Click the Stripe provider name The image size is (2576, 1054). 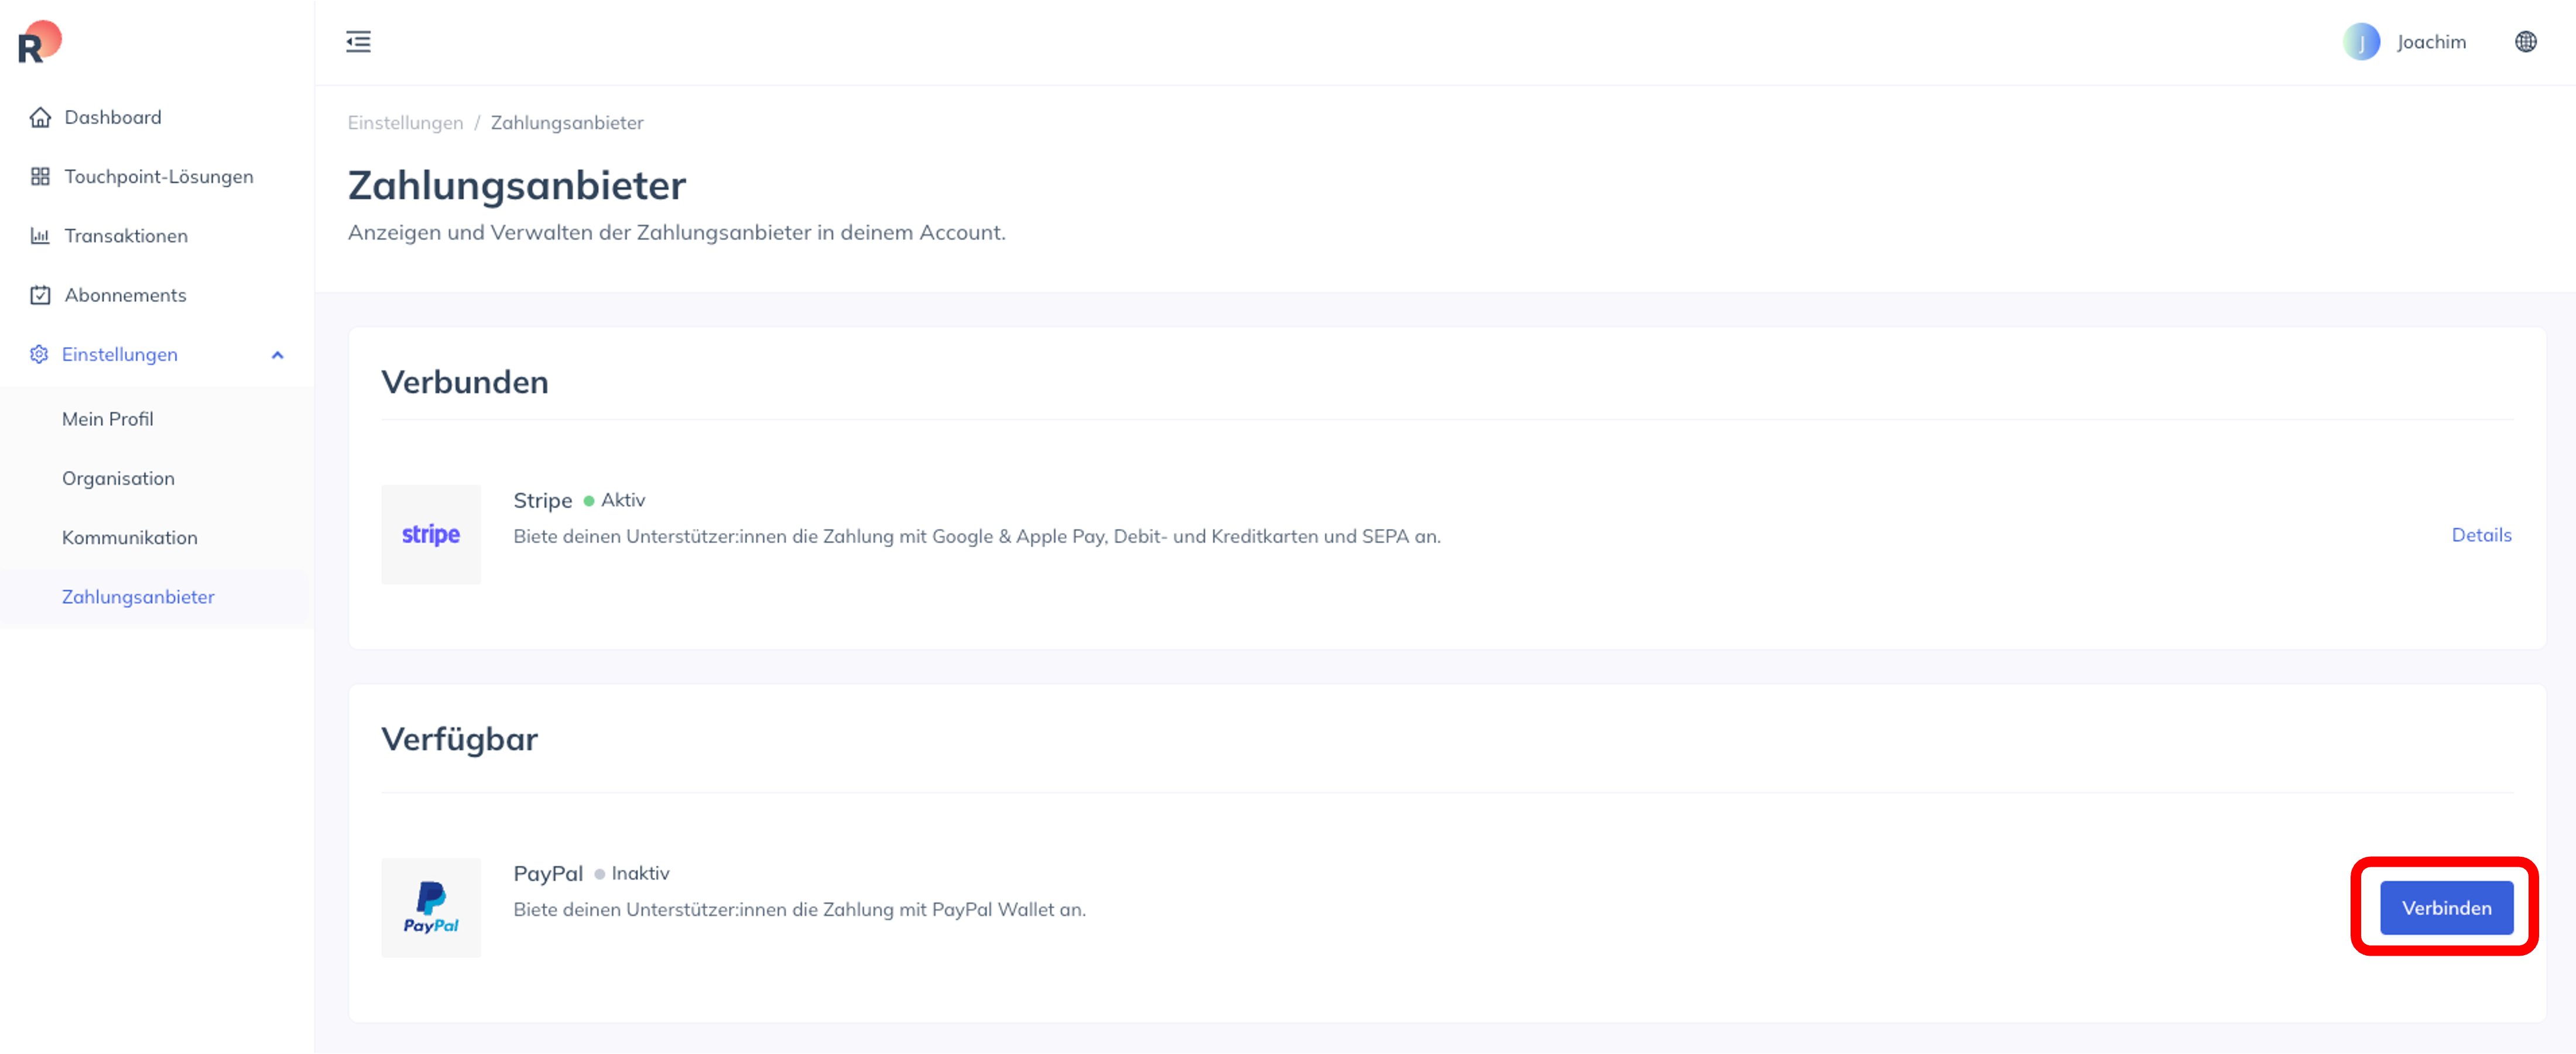click(543, 500)
